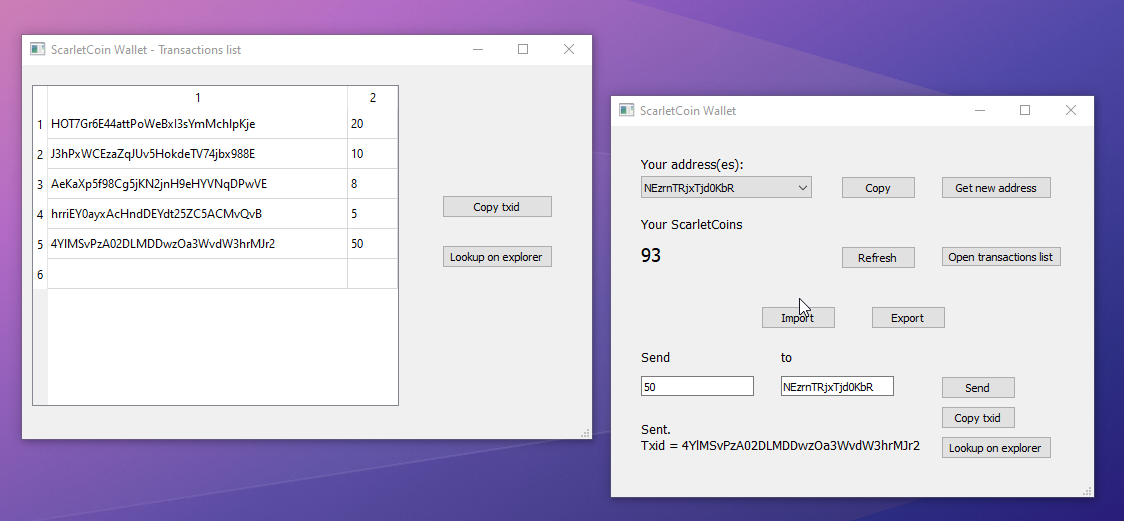This screenshot has width=1124, height=521.
Task: Select row header 5 in the transactions table
Action: [x=40, y=244]
